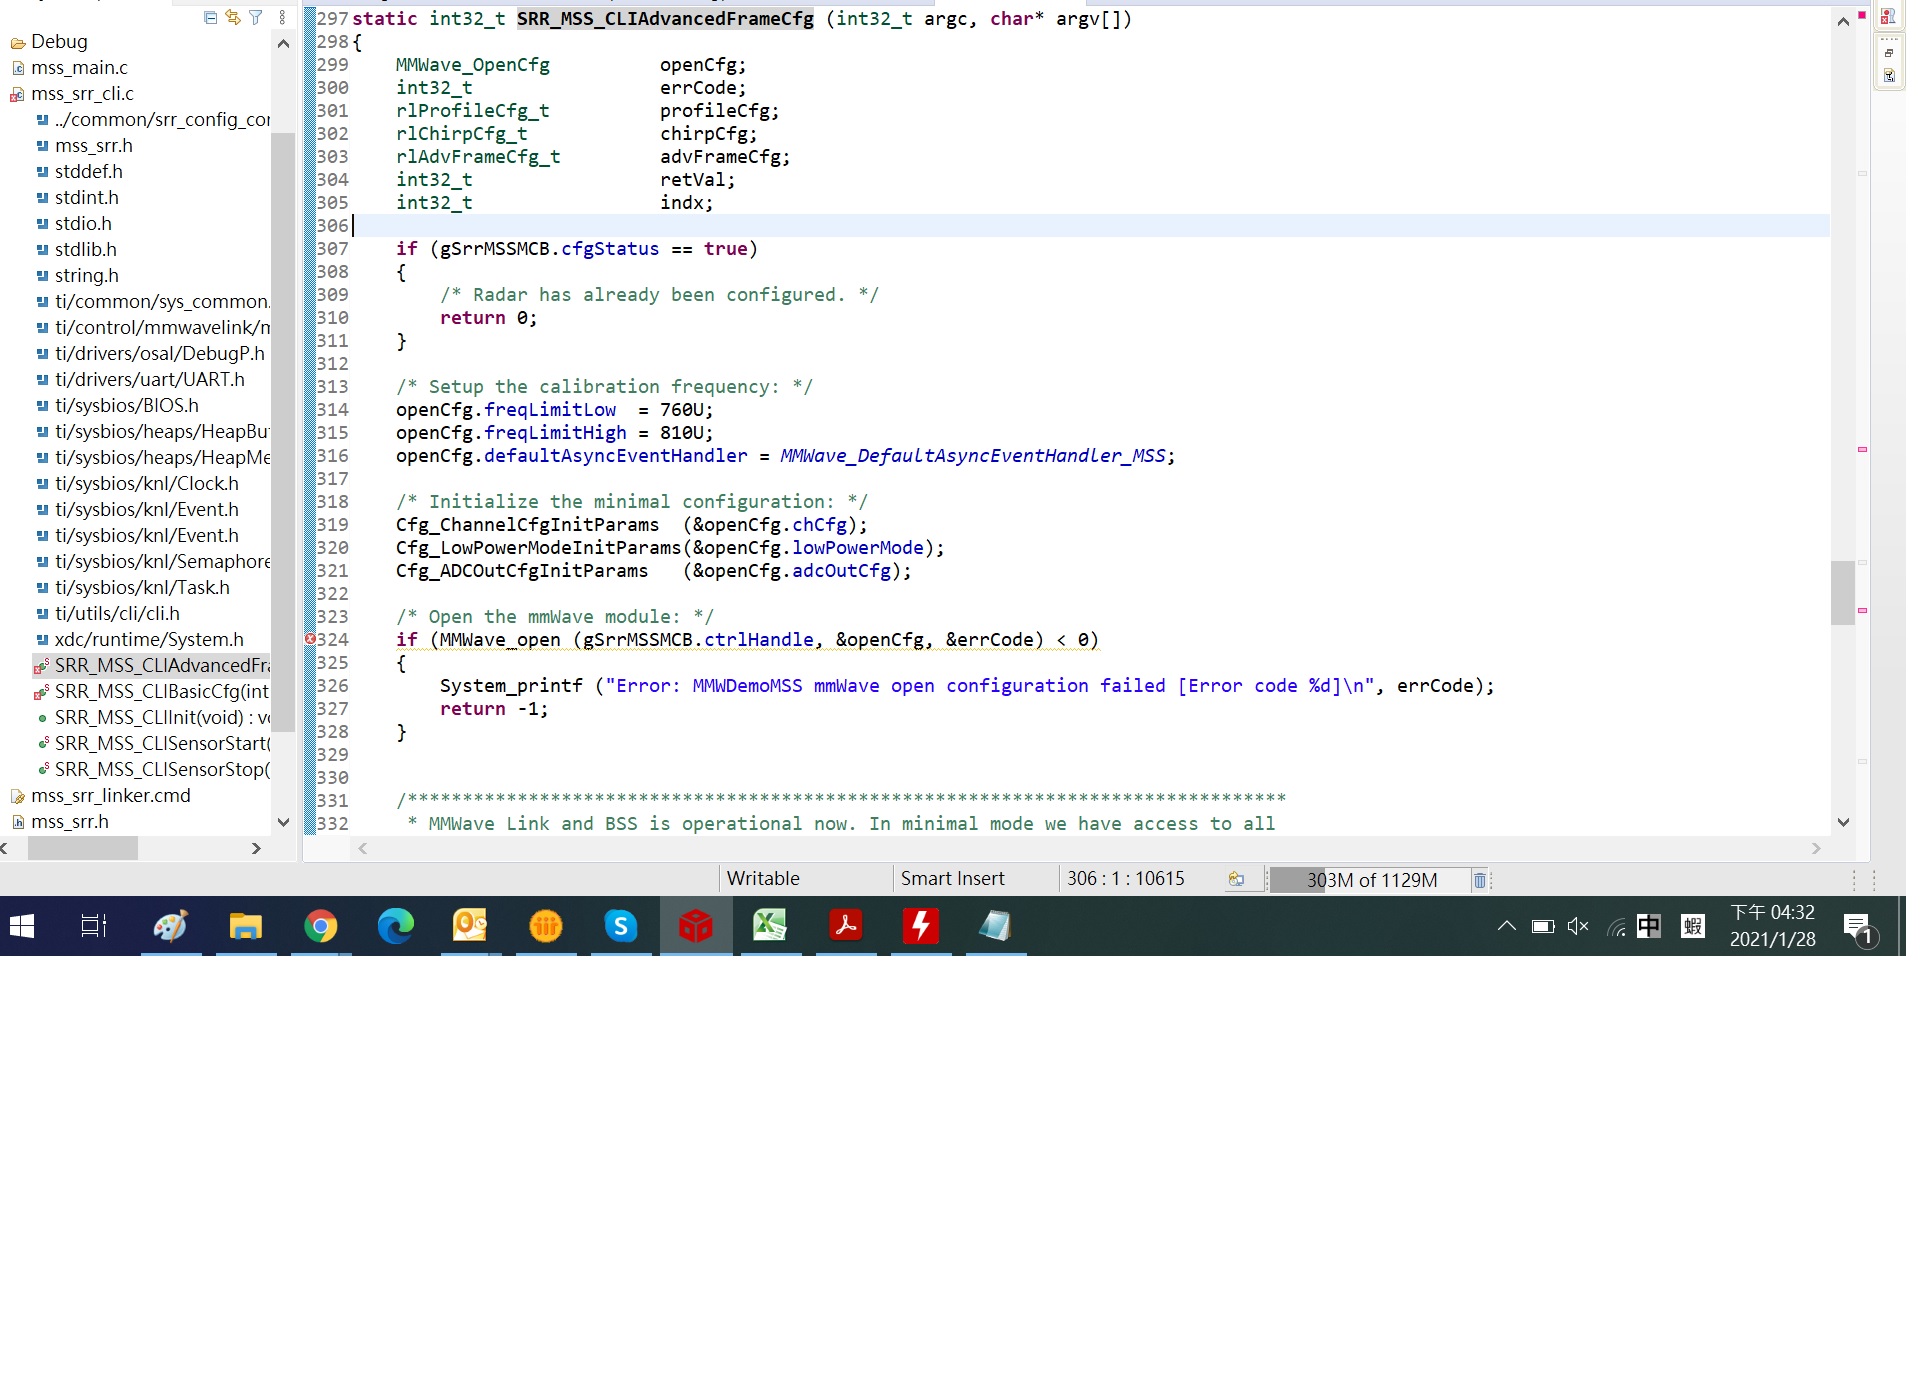The width and height of the screenshot is (1920, 1392).
Task: Select stdint.h include entry
Action: (x=77, y=198)
